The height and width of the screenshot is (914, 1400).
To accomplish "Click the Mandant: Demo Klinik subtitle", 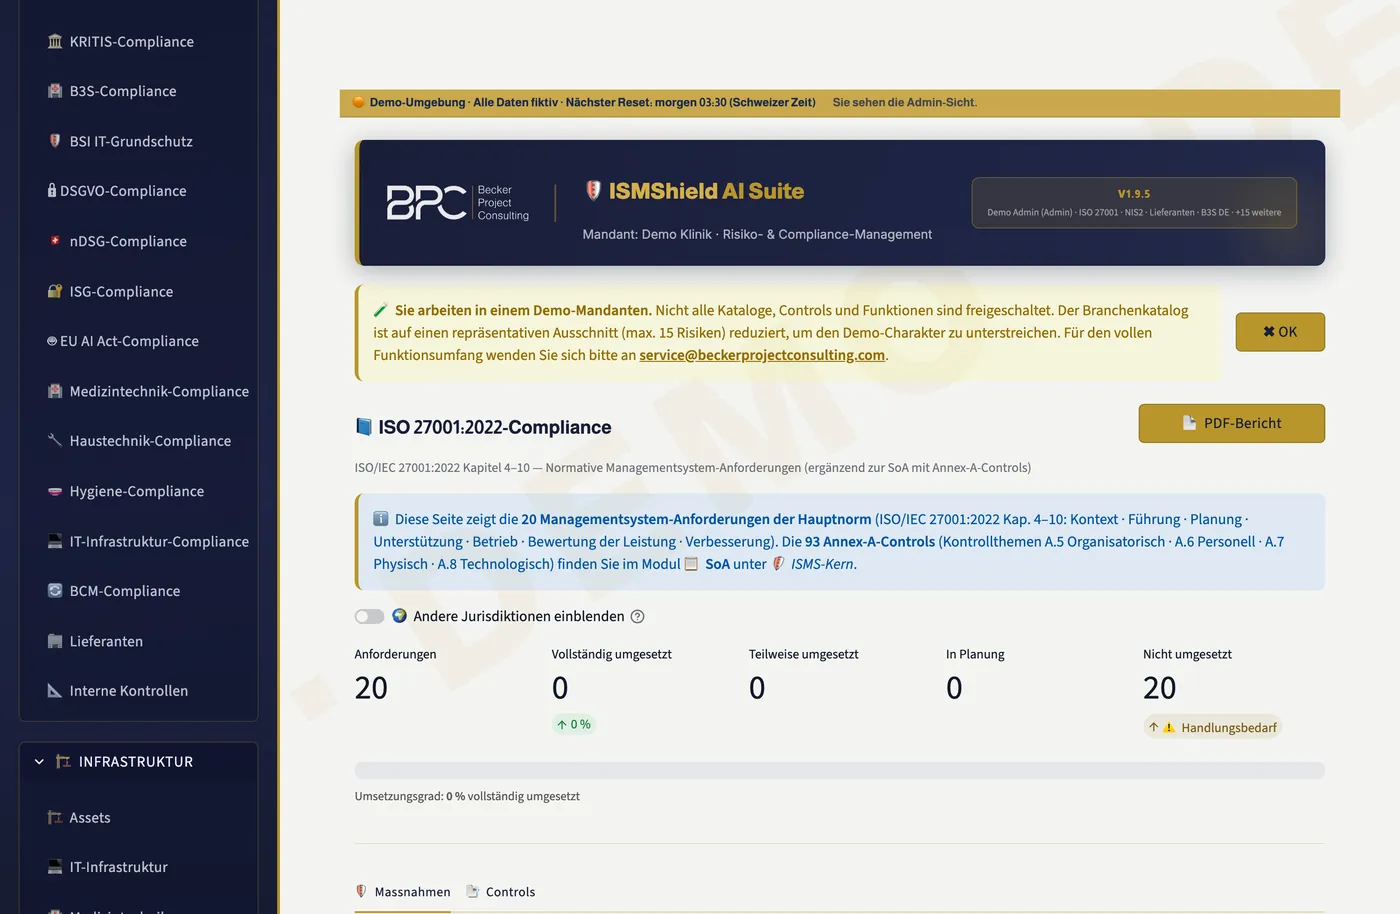I will pyautogui.click(x=757, y=234).
